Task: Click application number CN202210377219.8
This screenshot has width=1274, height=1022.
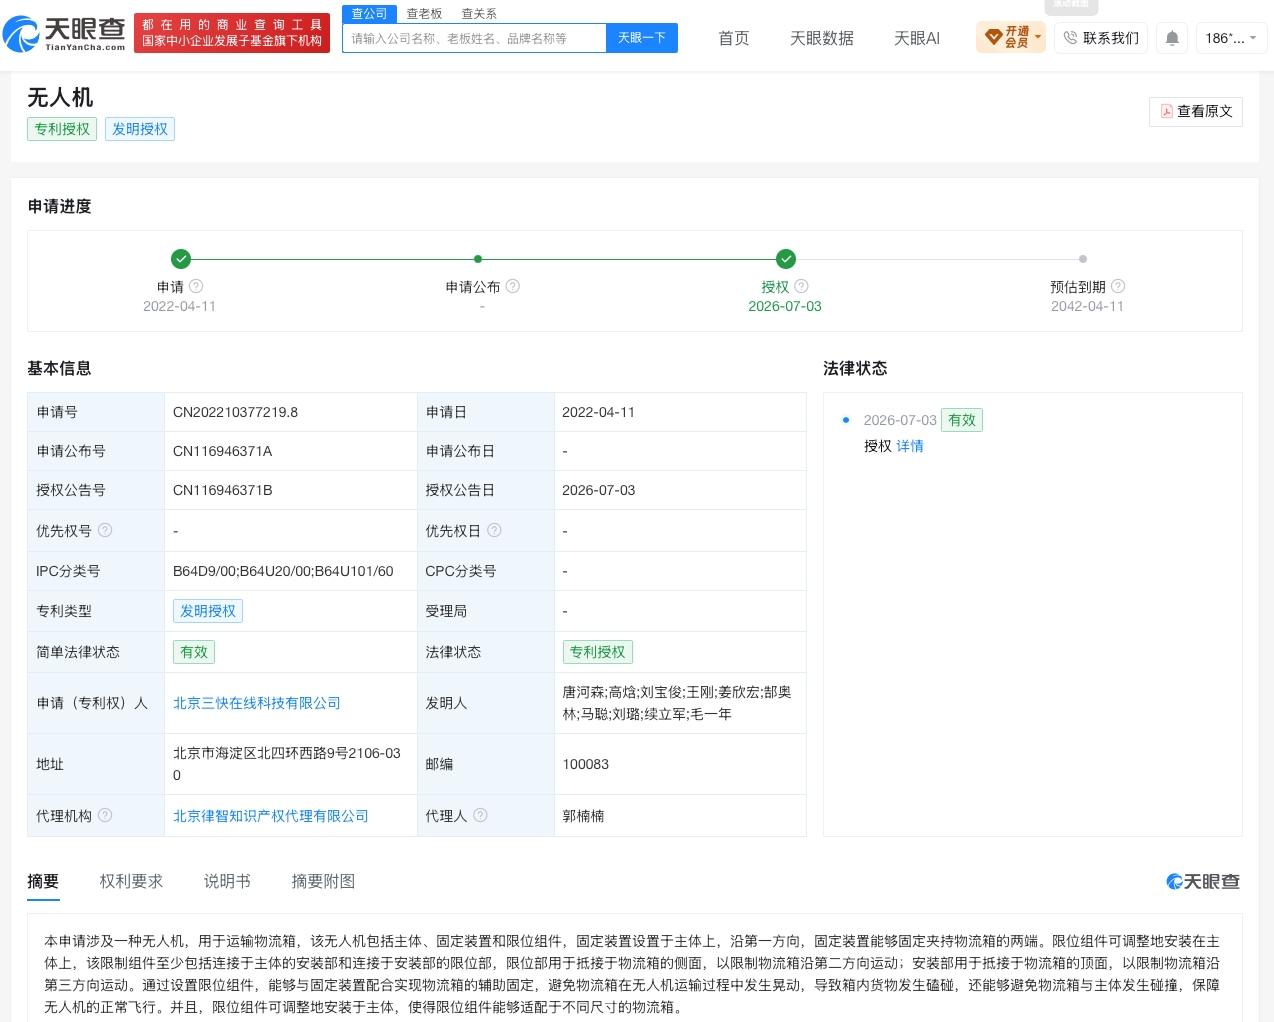Action: click(236, 412)
